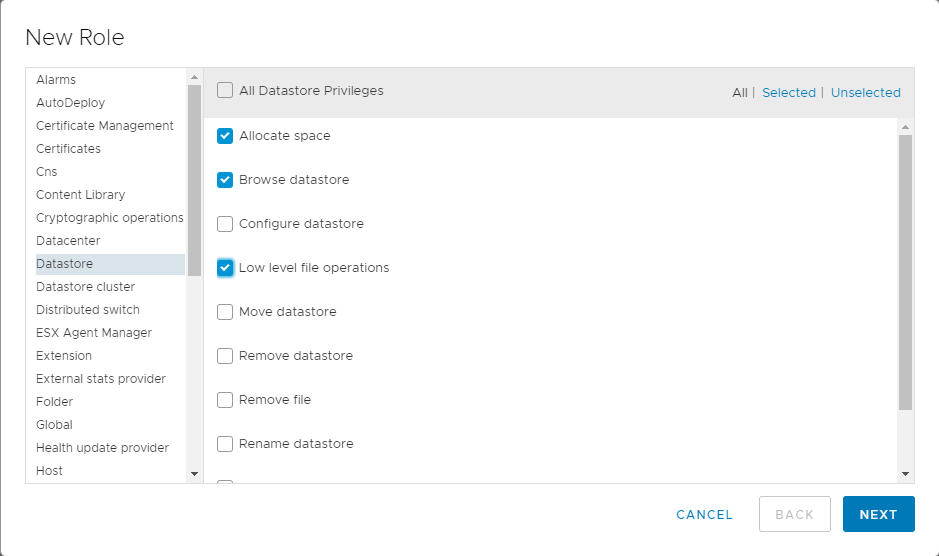Uncheck the Allocate space privilege
The width and height of the screenshot is (939, 556).
[x=225, y=136]
